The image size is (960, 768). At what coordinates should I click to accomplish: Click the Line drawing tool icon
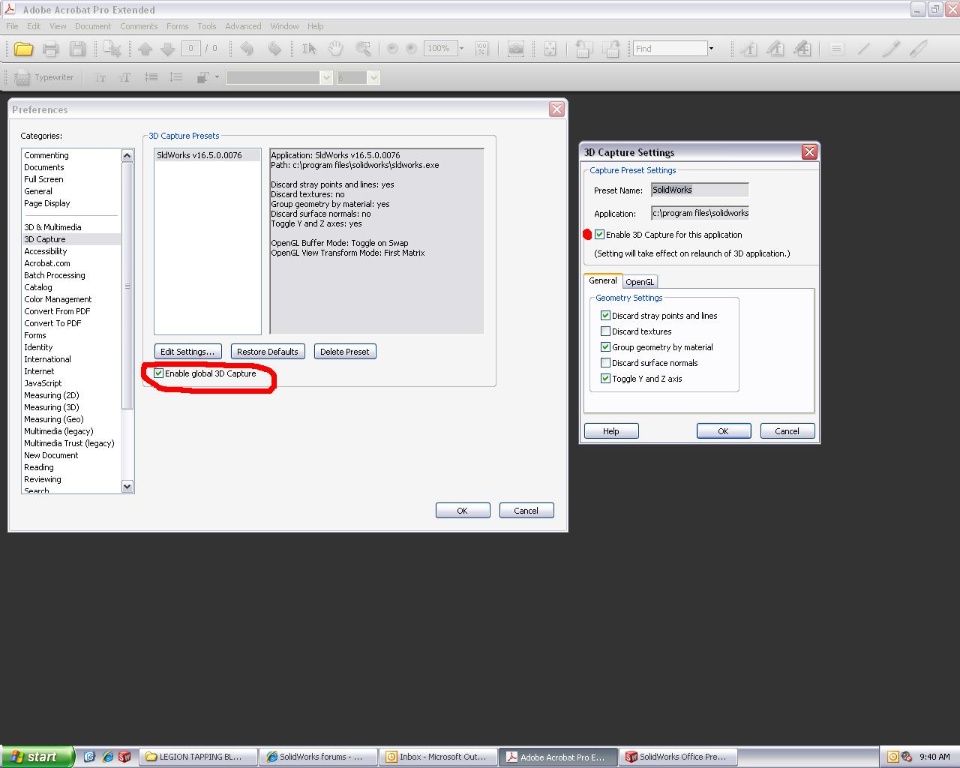coord(864,49)
